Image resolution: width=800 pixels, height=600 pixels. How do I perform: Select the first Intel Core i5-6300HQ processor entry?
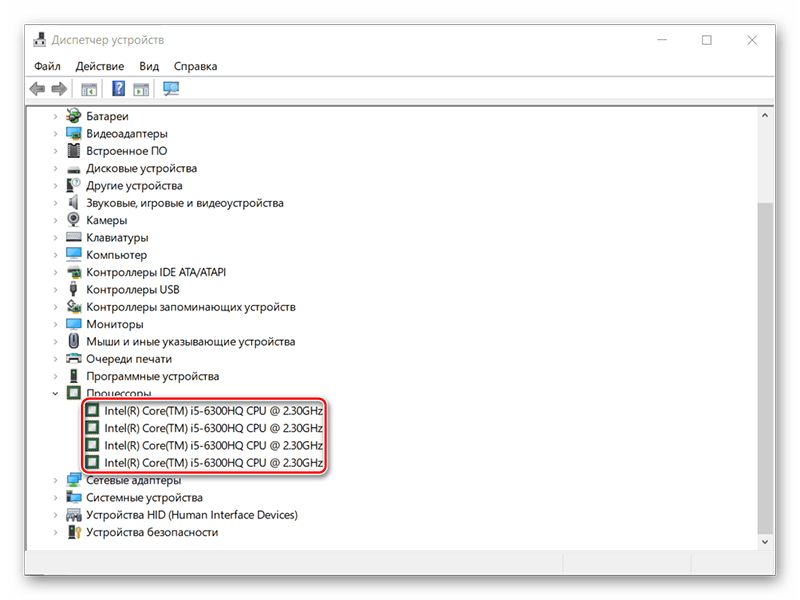[213, 411]
